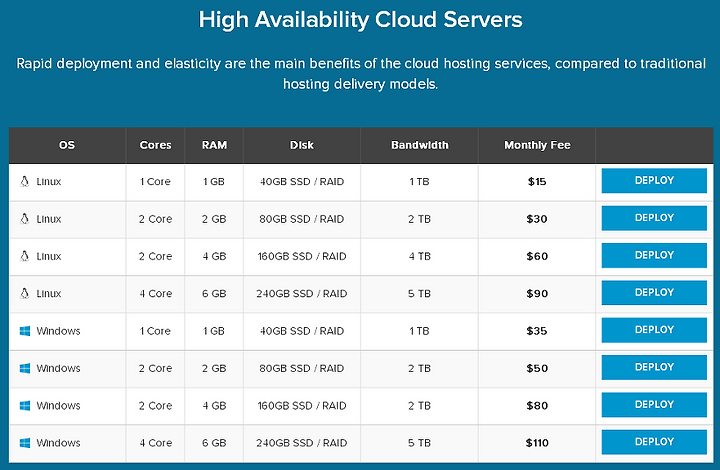Click 240GB SSD / RAID in the $90 row
This screenshot has width=720, height=470.
302,293
